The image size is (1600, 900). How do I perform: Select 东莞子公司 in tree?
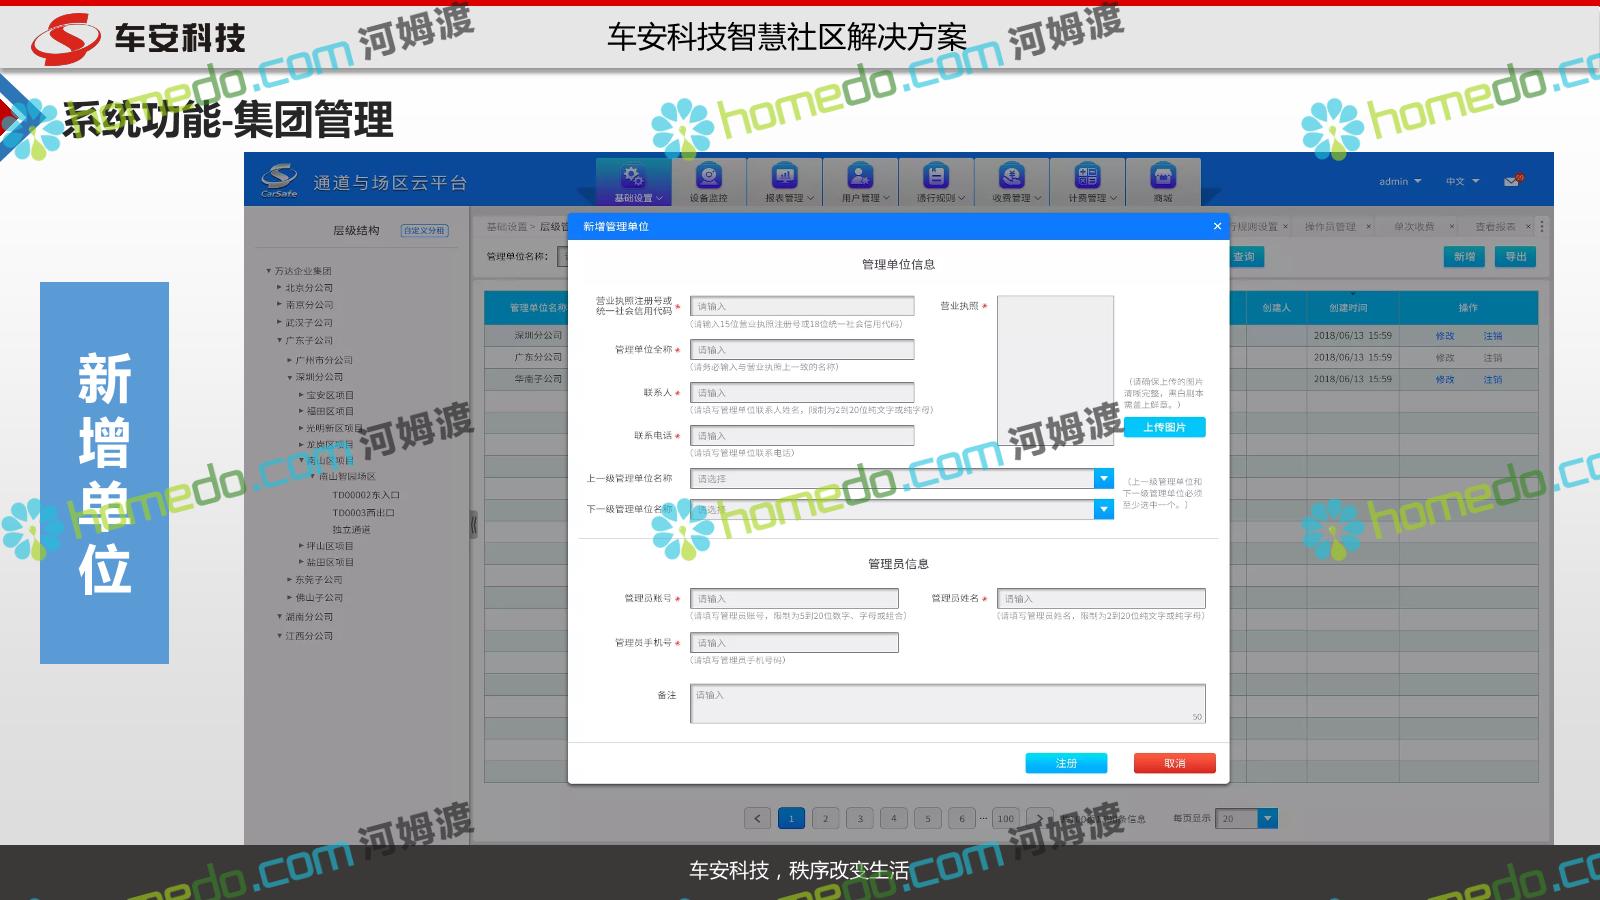319,580
